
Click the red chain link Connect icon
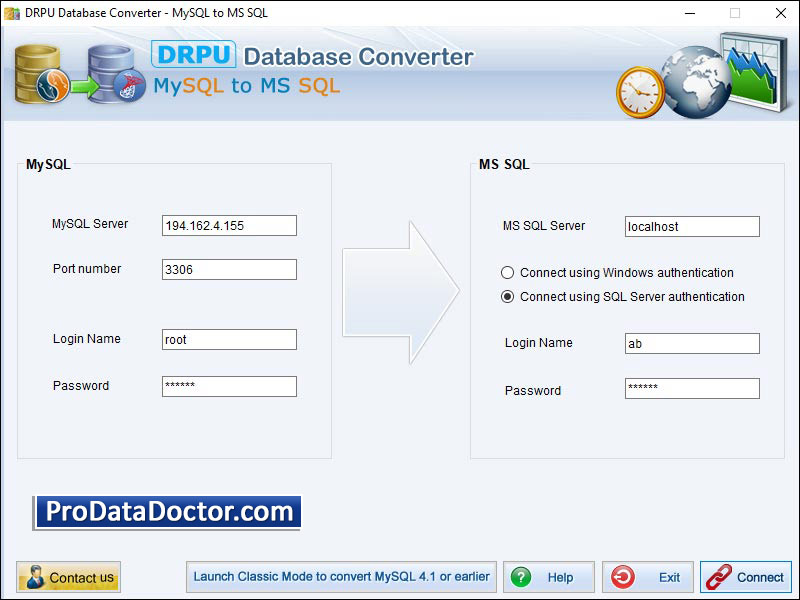pyautogui.click(x=719, y=577)
